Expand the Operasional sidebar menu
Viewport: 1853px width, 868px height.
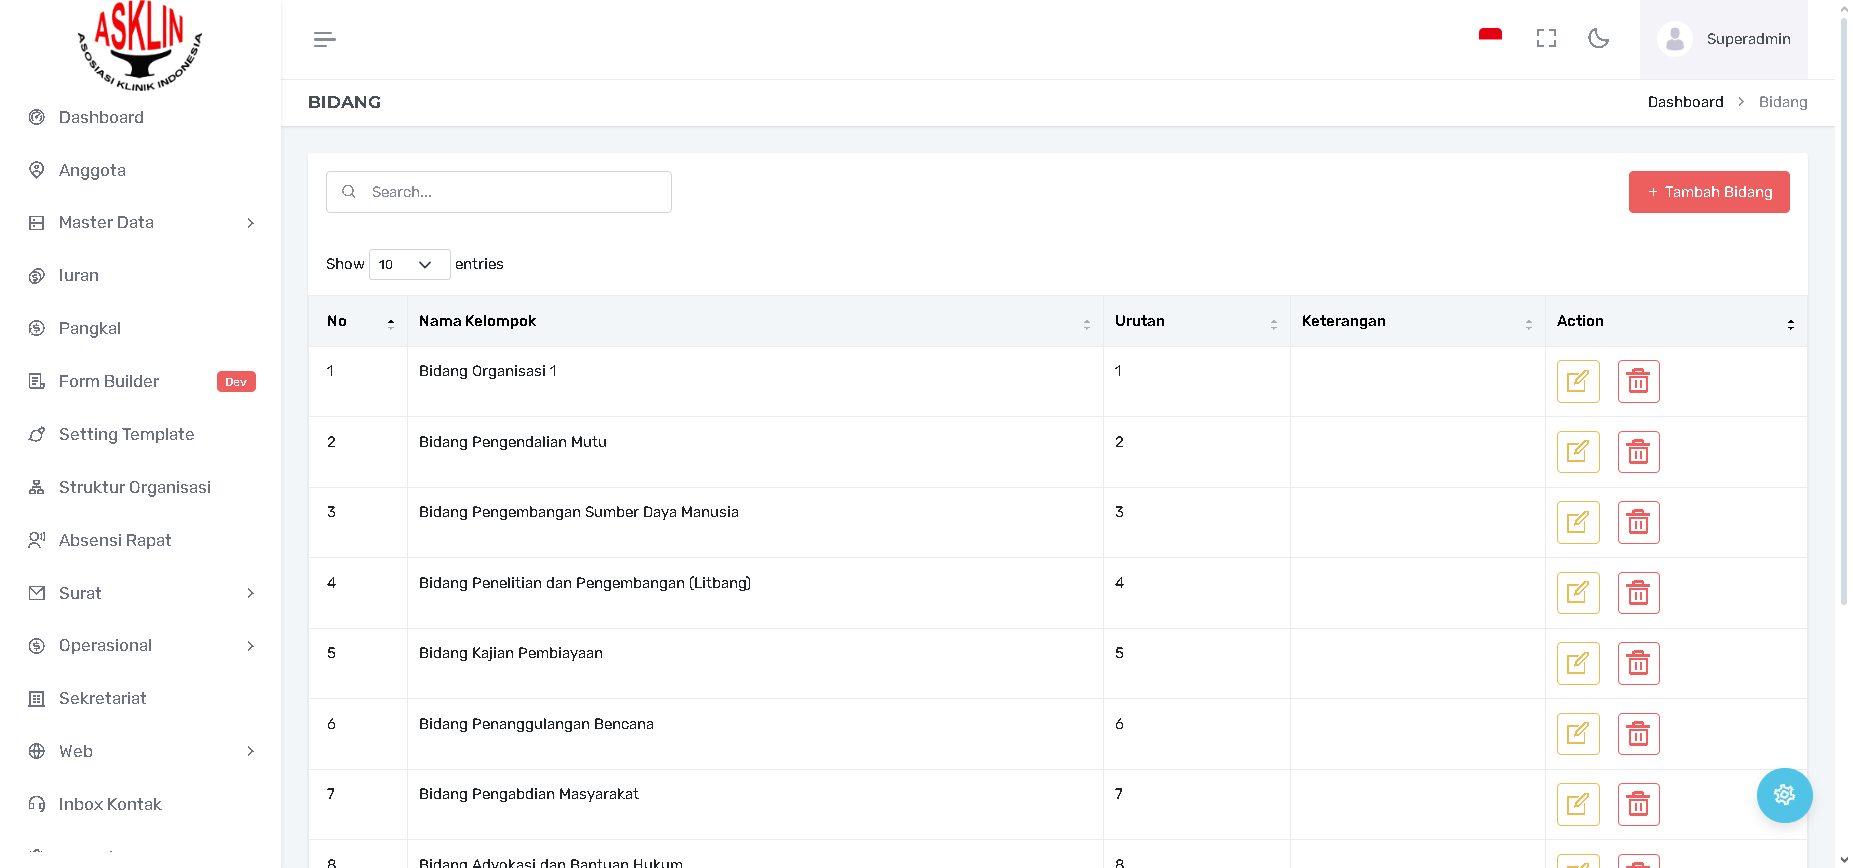pos(141,646)
